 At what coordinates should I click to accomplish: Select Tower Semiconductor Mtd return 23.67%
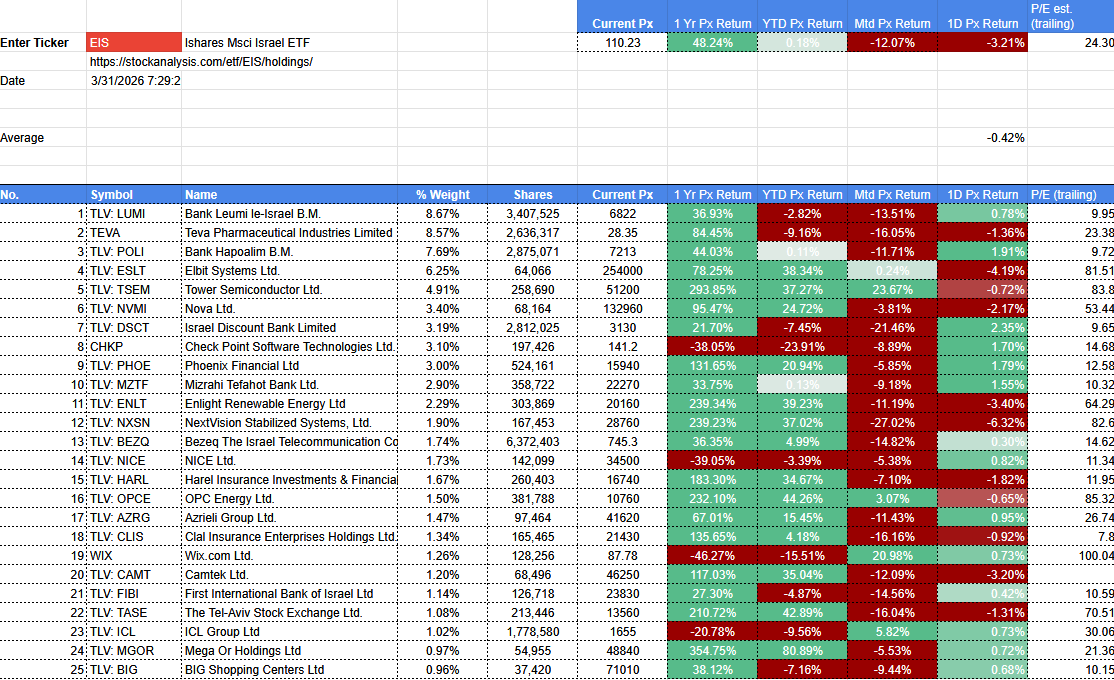[892, 290]
